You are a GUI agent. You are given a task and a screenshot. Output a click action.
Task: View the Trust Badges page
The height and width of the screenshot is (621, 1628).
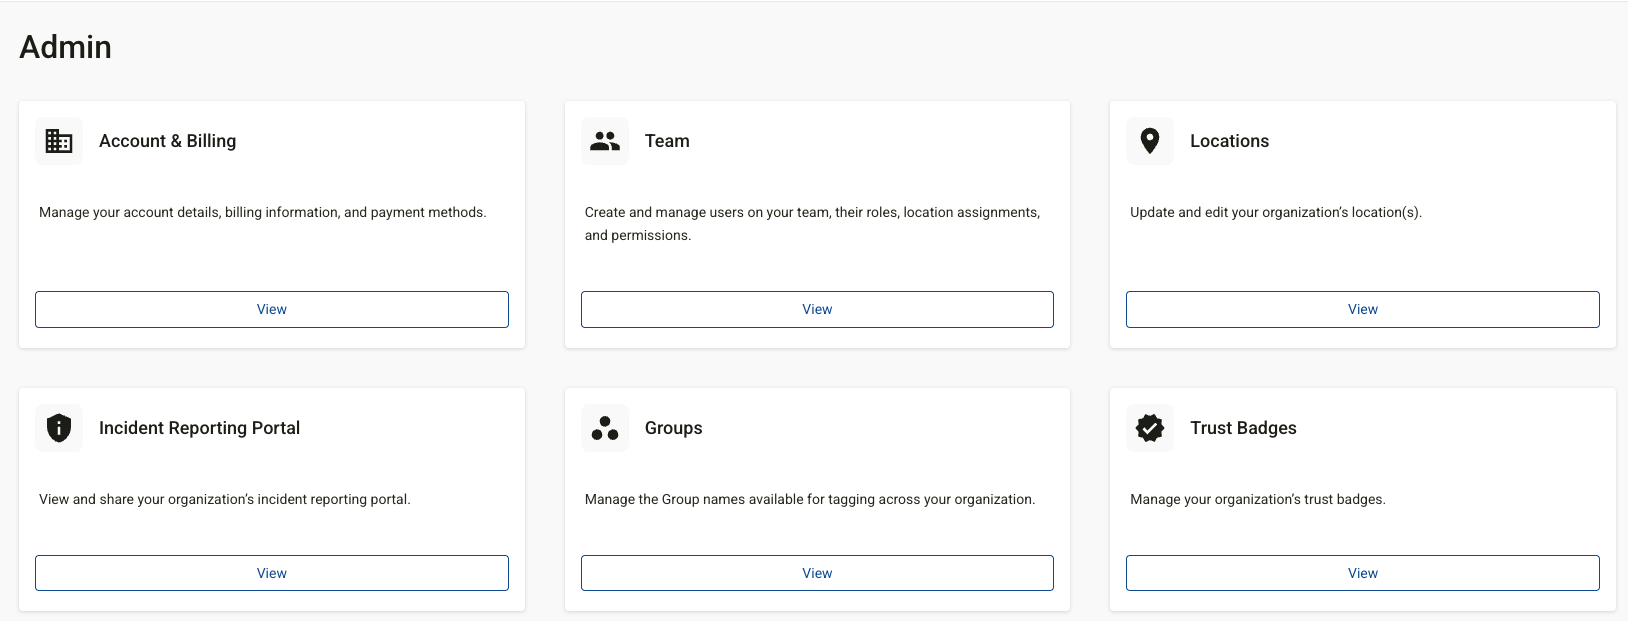click(1362, 573)
